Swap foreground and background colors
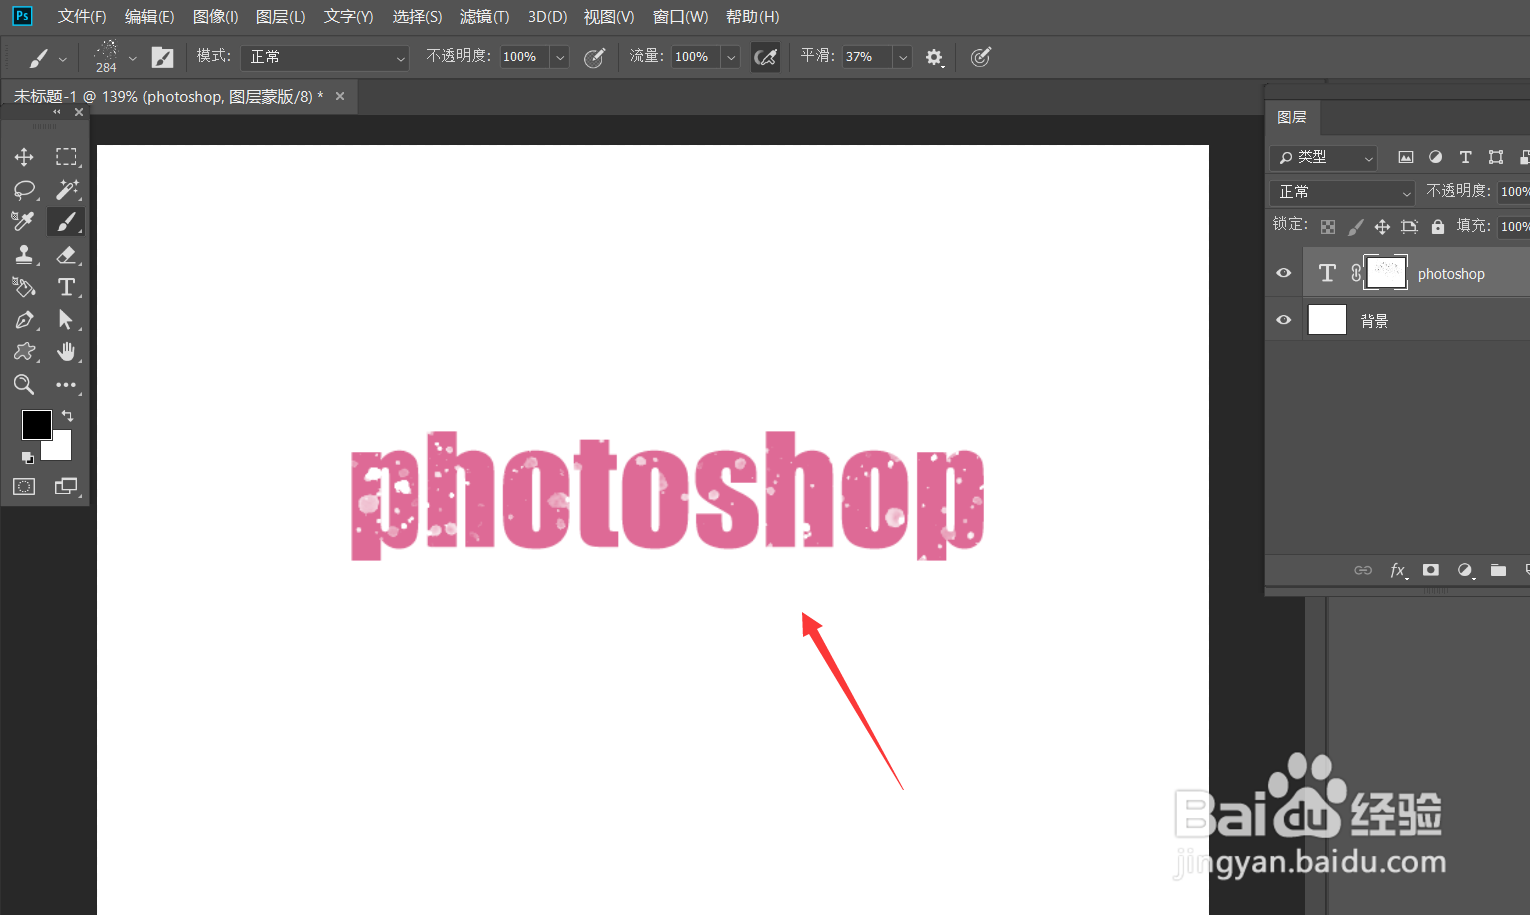The image size is (1530, 915). coord(67,415)
